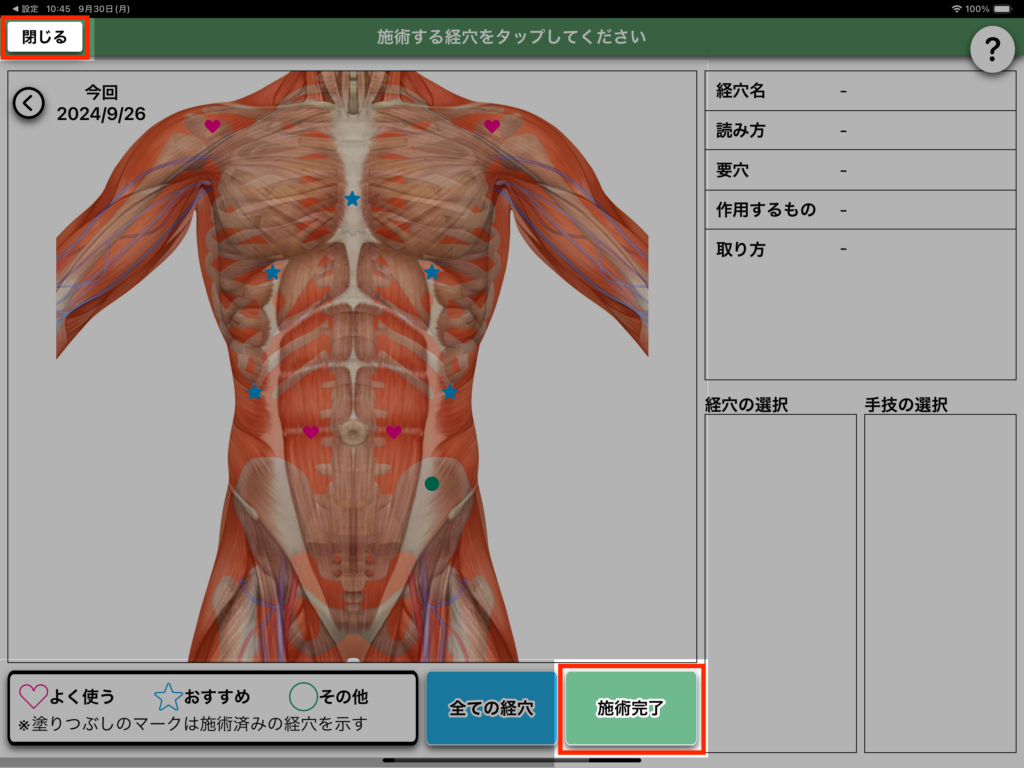Choose the heart marker left of the navel

(x=311, y=432)
